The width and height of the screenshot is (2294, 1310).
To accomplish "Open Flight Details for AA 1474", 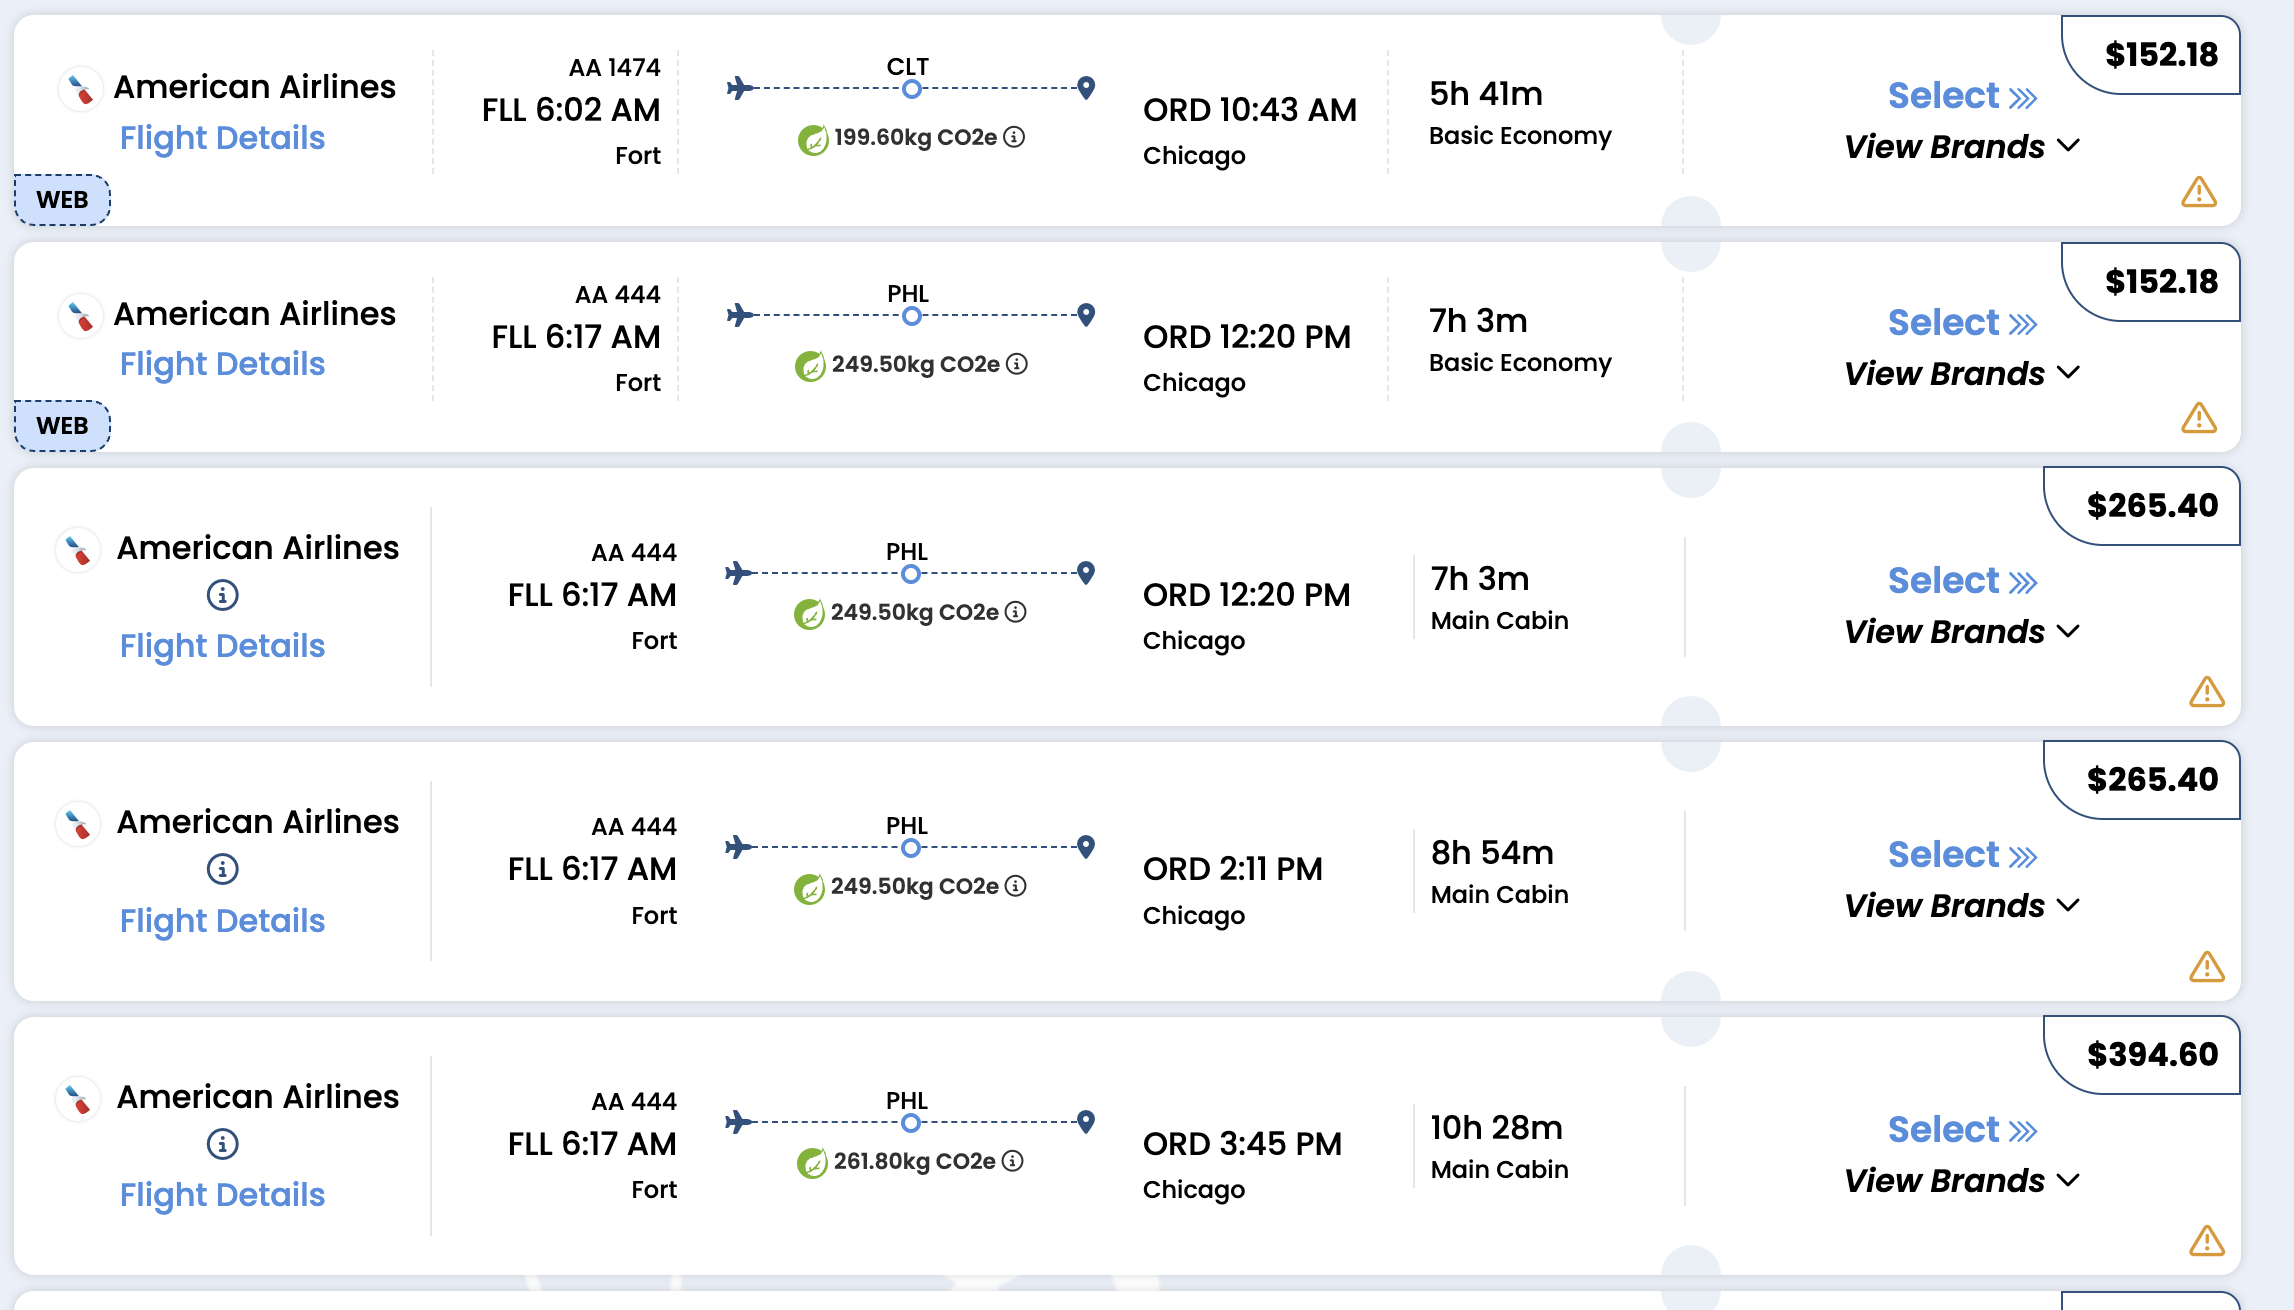I will click(222, 138).
